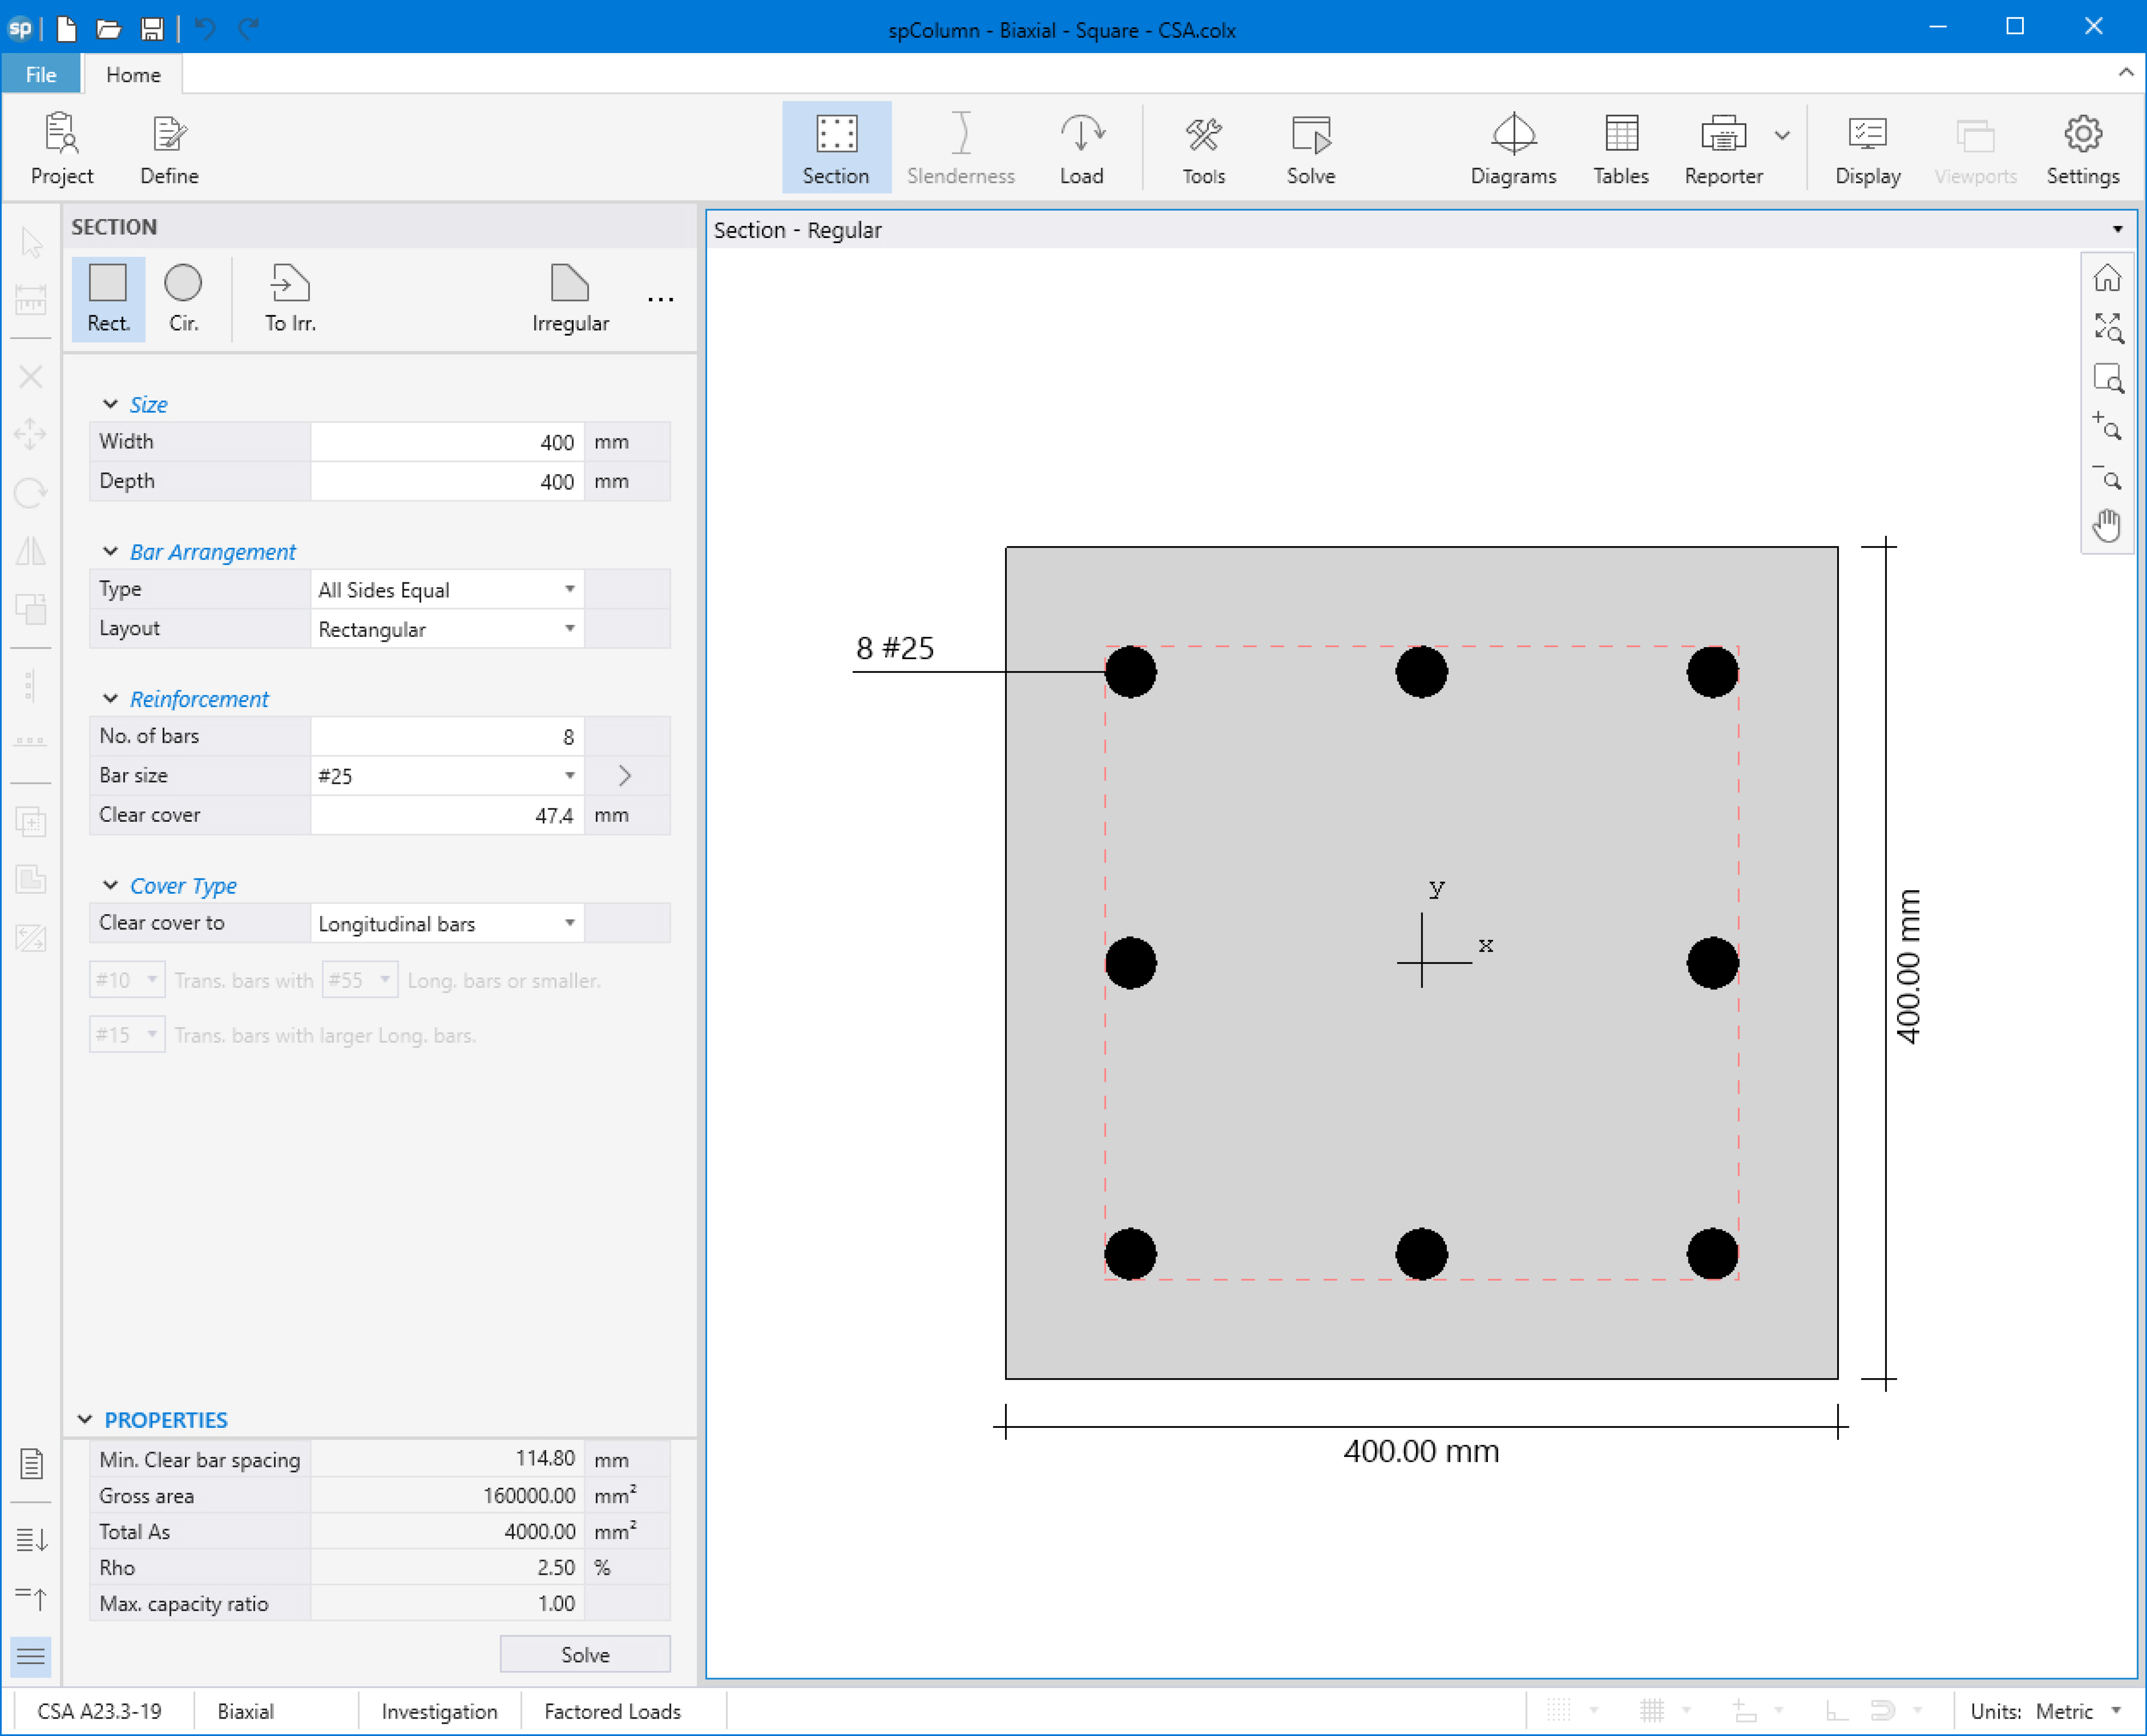
Task: Open the Bar size #25 dropdown
Action: tap(447, 776)
